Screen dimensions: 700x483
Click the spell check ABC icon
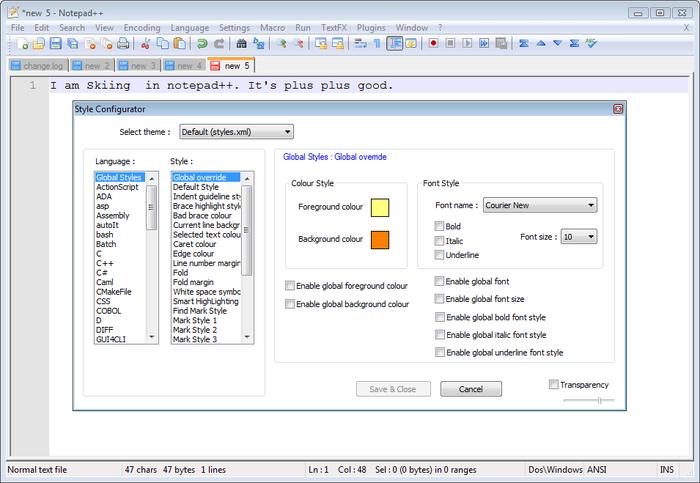click(x=591, y=43)
